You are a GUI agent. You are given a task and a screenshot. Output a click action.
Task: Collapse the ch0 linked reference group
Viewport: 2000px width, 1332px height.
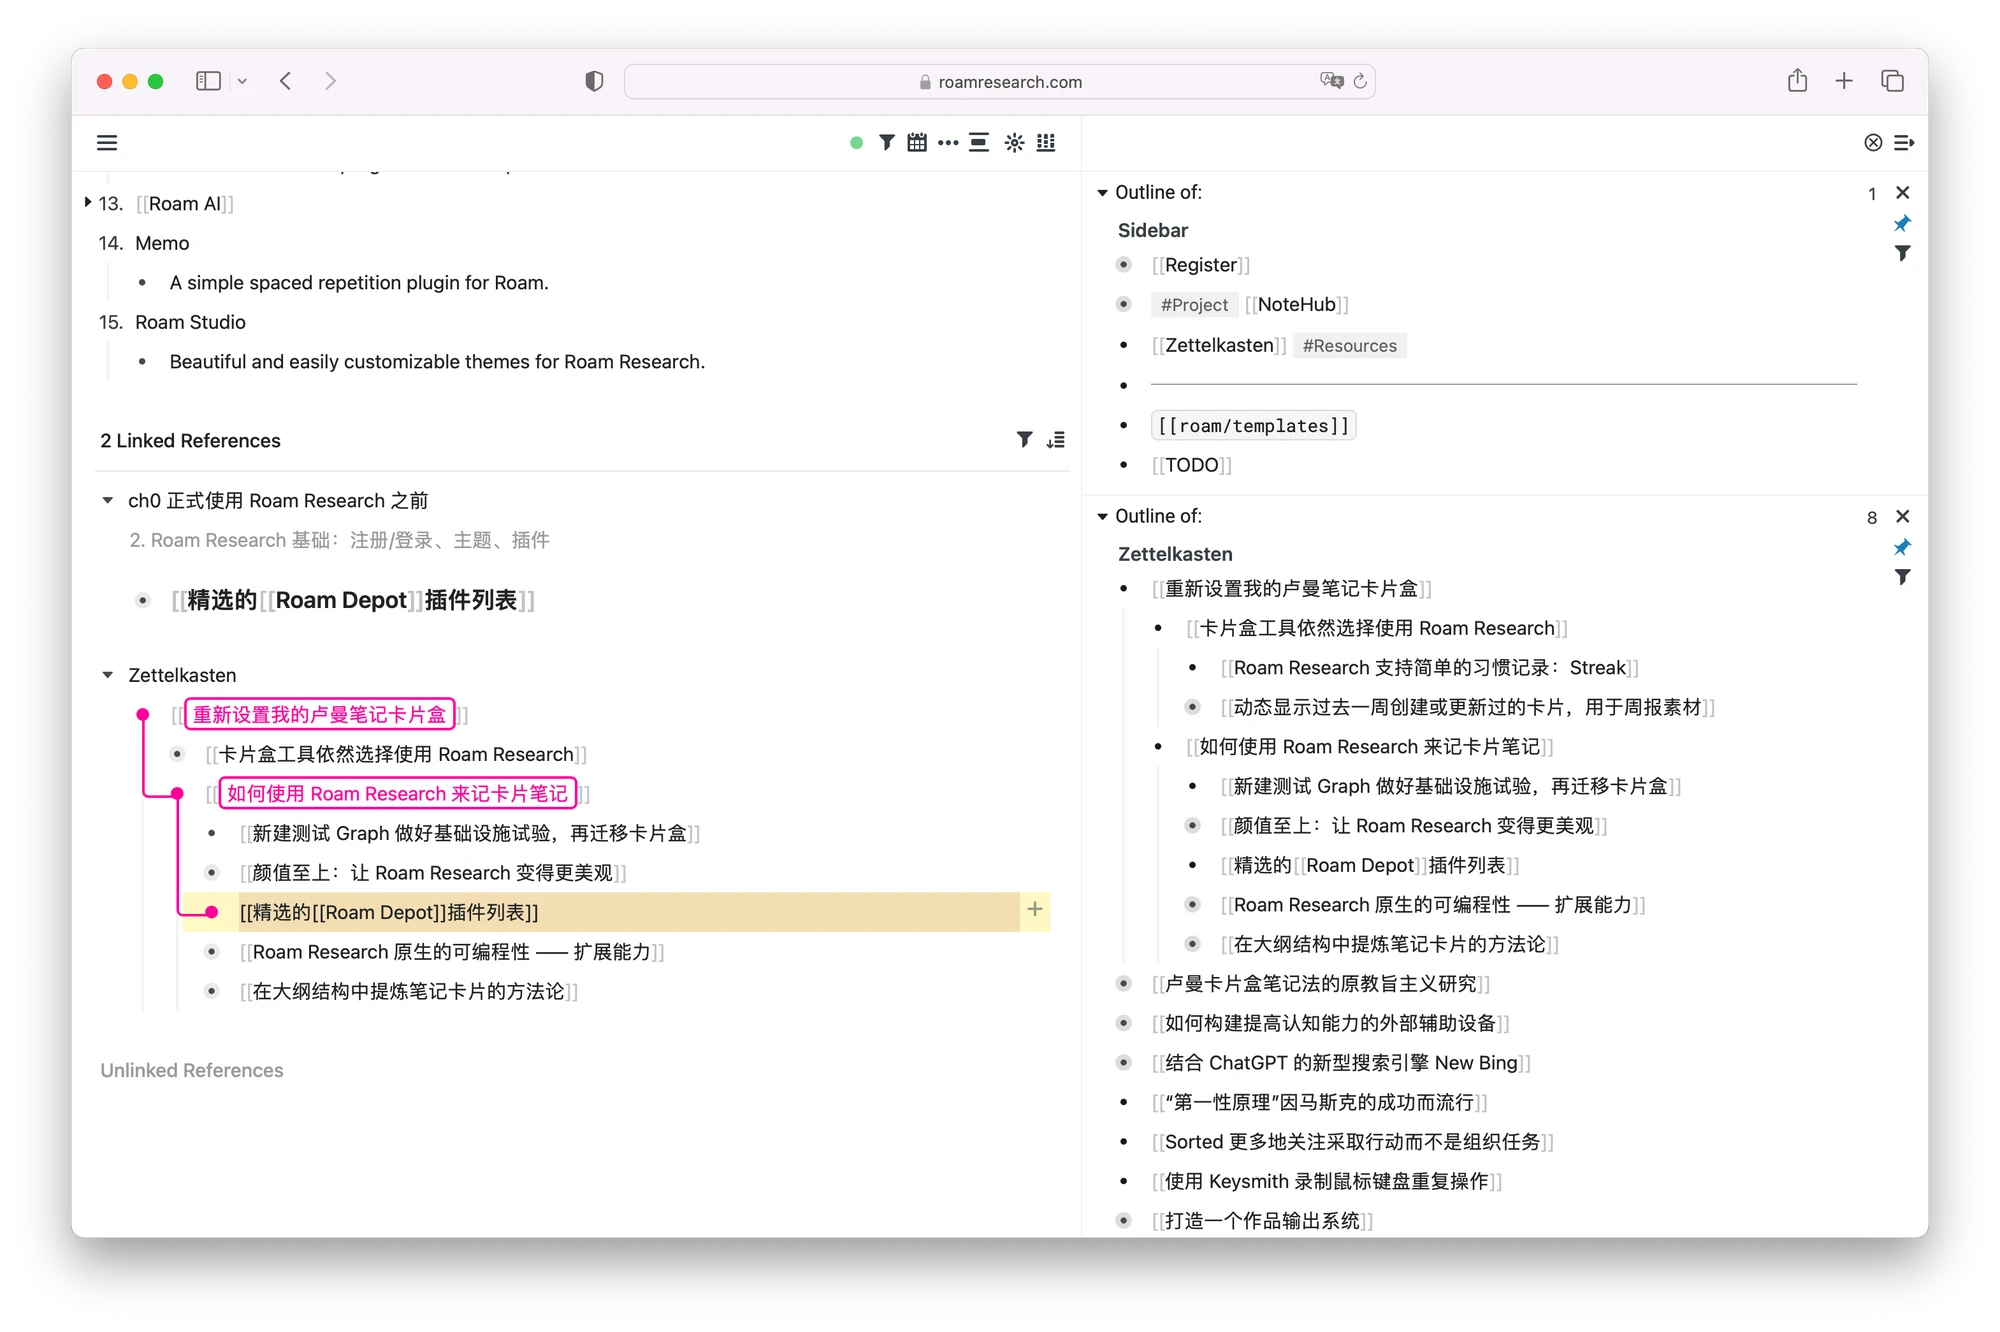pos(108,500)
